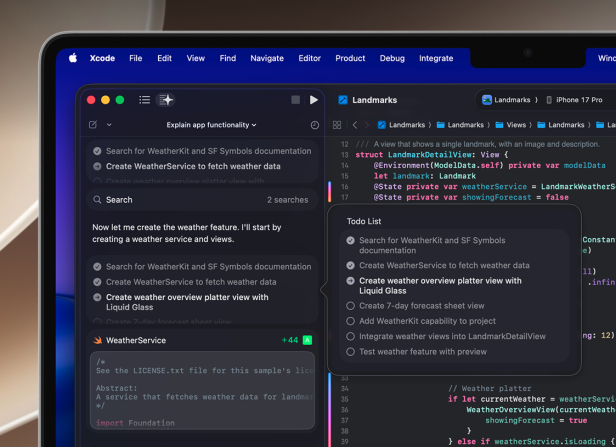The height and width of the screenshot is (447, 616).
Task: Select Views folder in jump bar
Action: click(x=511, y=125)
